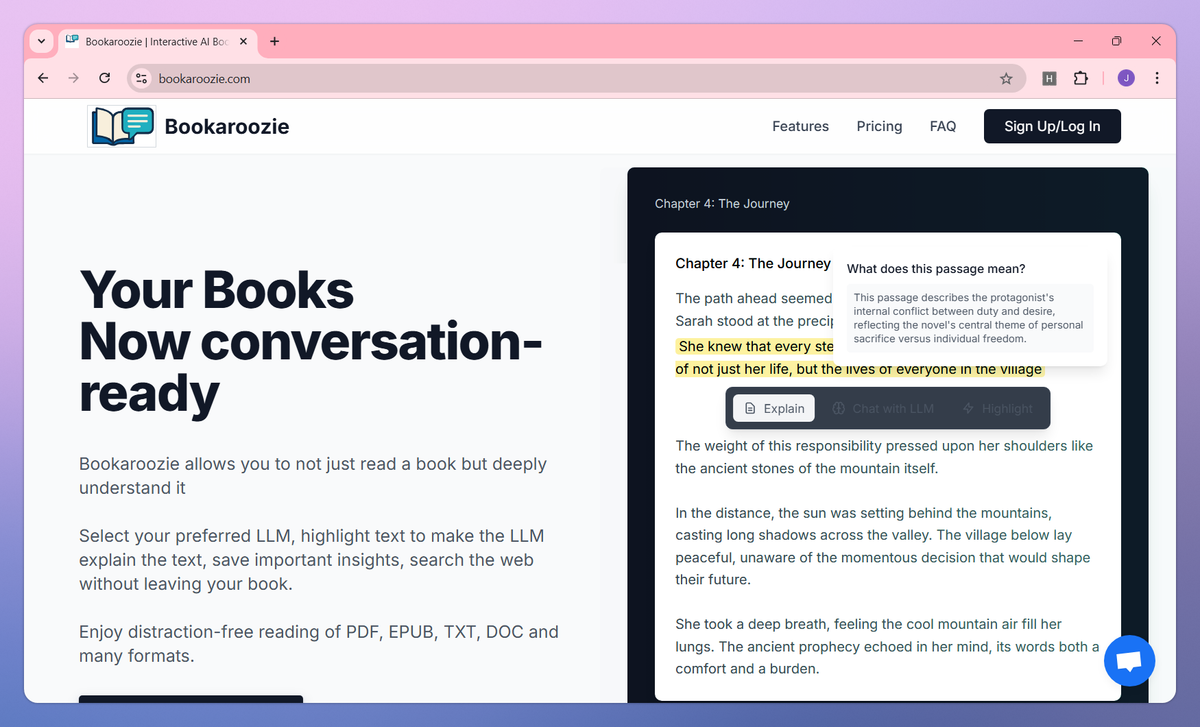The width and height of the screenshot is (1200, 727).
Task: Click the lightning icon beside Highlight
Action: (968, 408)
